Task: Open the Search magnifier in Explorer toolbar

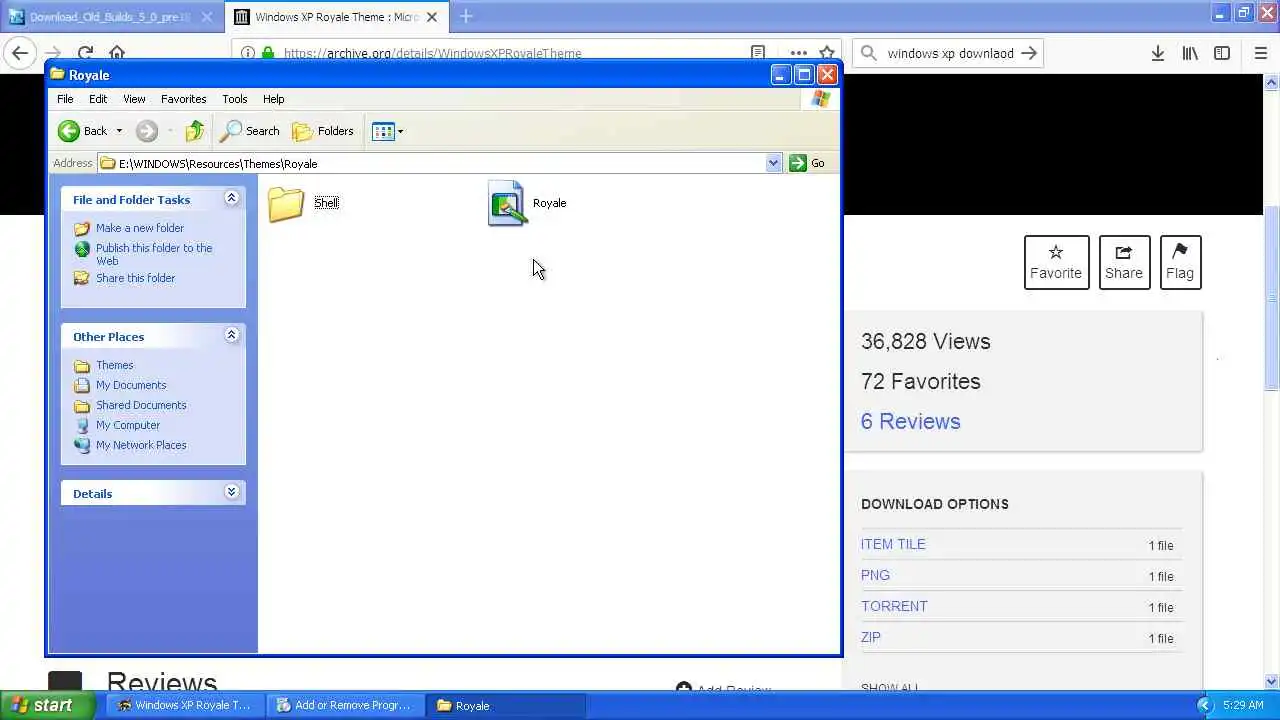Action: pyautogui.click(x=231, y=131)
